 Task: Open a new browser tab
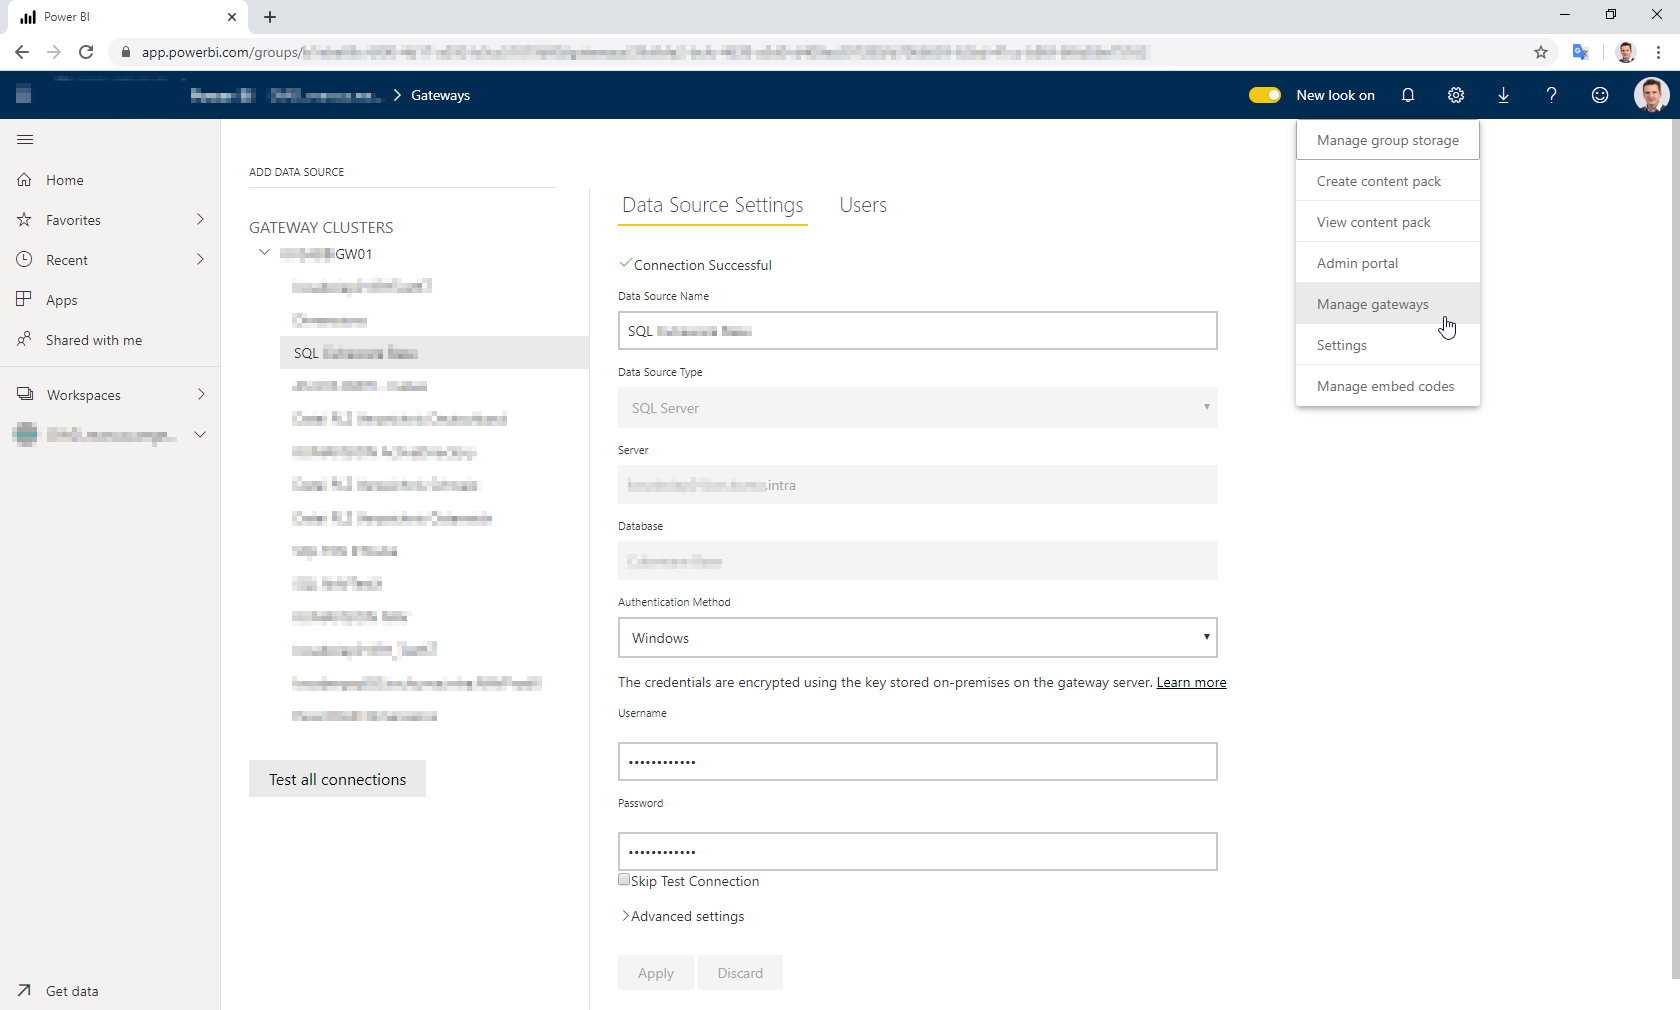tap(270, 17)
